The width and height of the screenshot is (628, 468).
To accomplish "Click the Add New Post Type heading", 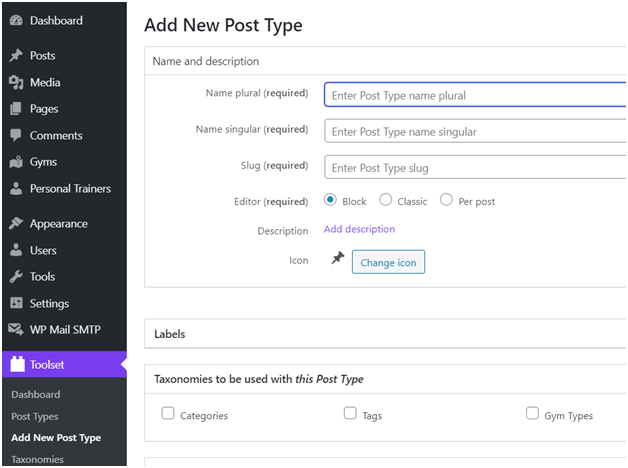I will pyautogui.click(x=223, y=25).
